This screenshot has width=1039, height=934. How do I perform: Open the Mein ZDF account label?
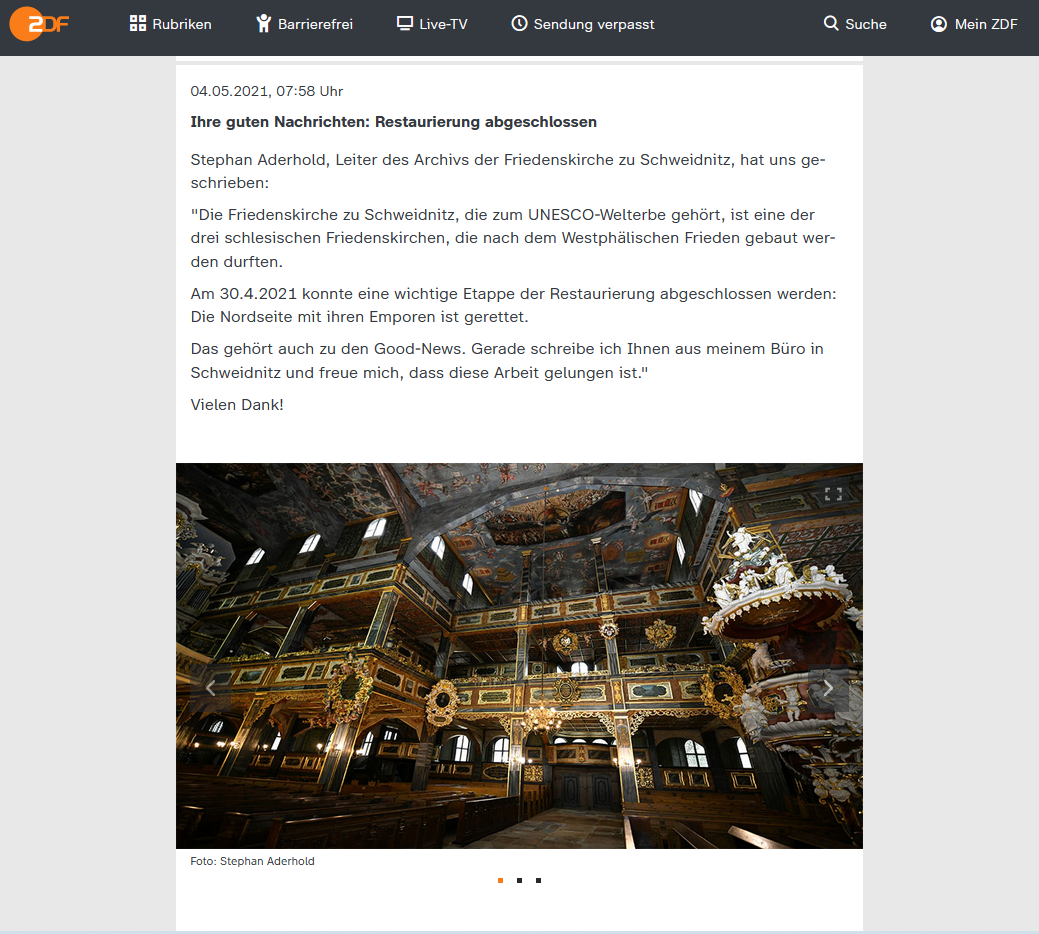coord(986,25)
